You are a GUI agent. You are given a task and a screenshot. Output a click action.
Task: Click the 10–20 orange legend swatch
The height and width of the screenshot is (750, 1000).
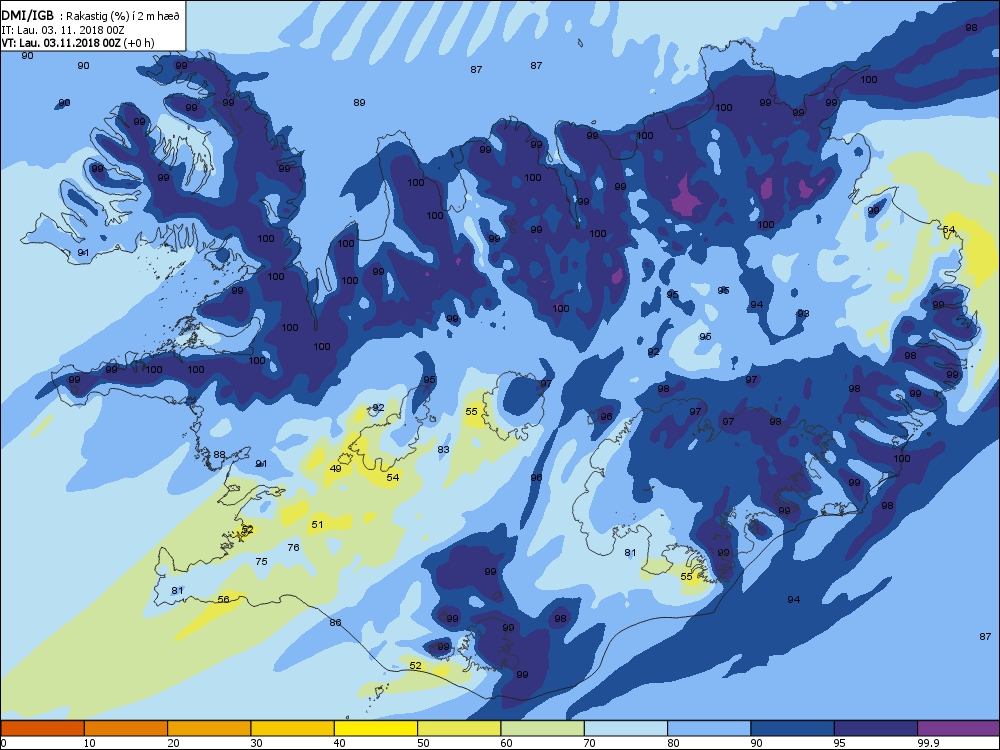coord(126,728)
